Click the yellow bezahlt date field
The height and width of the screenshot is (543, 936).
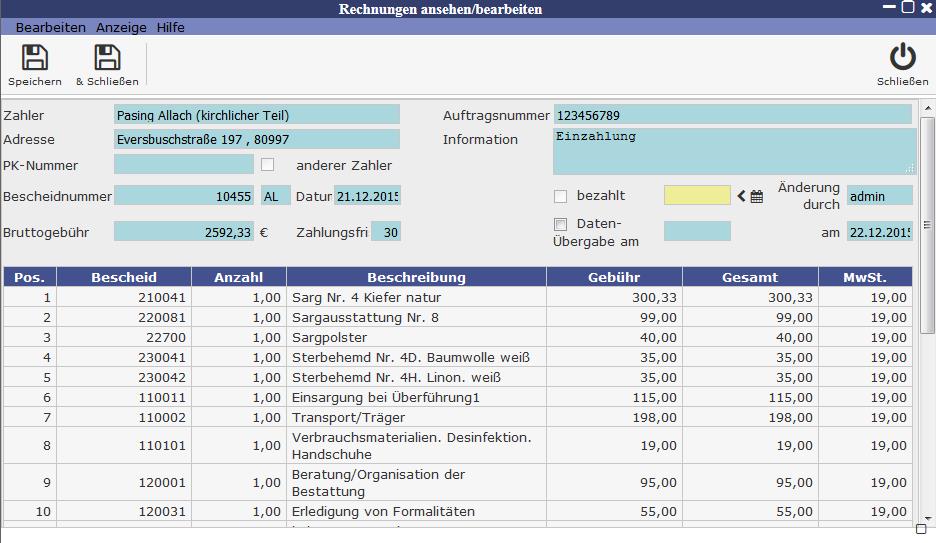(697, 196)
